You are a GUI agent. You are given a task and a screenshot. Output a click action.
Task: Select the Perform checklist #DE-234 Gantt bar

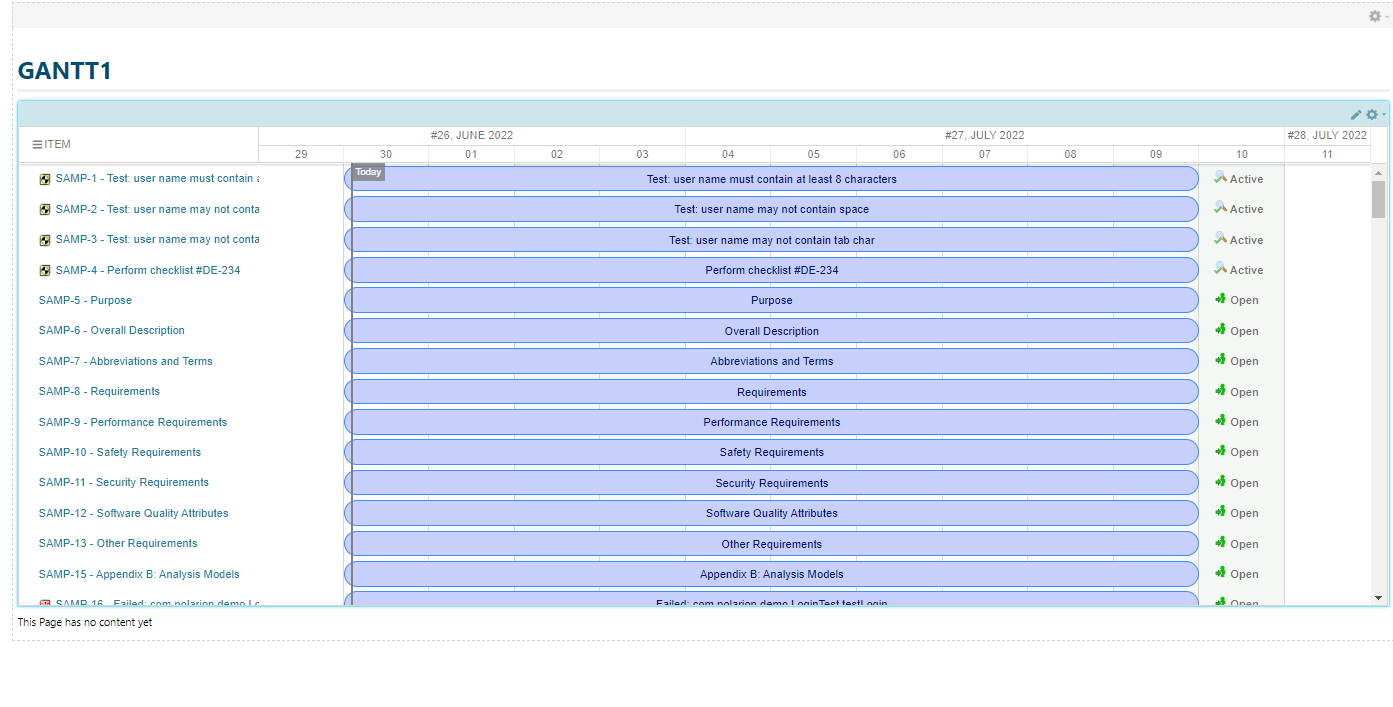pos(771,270)
